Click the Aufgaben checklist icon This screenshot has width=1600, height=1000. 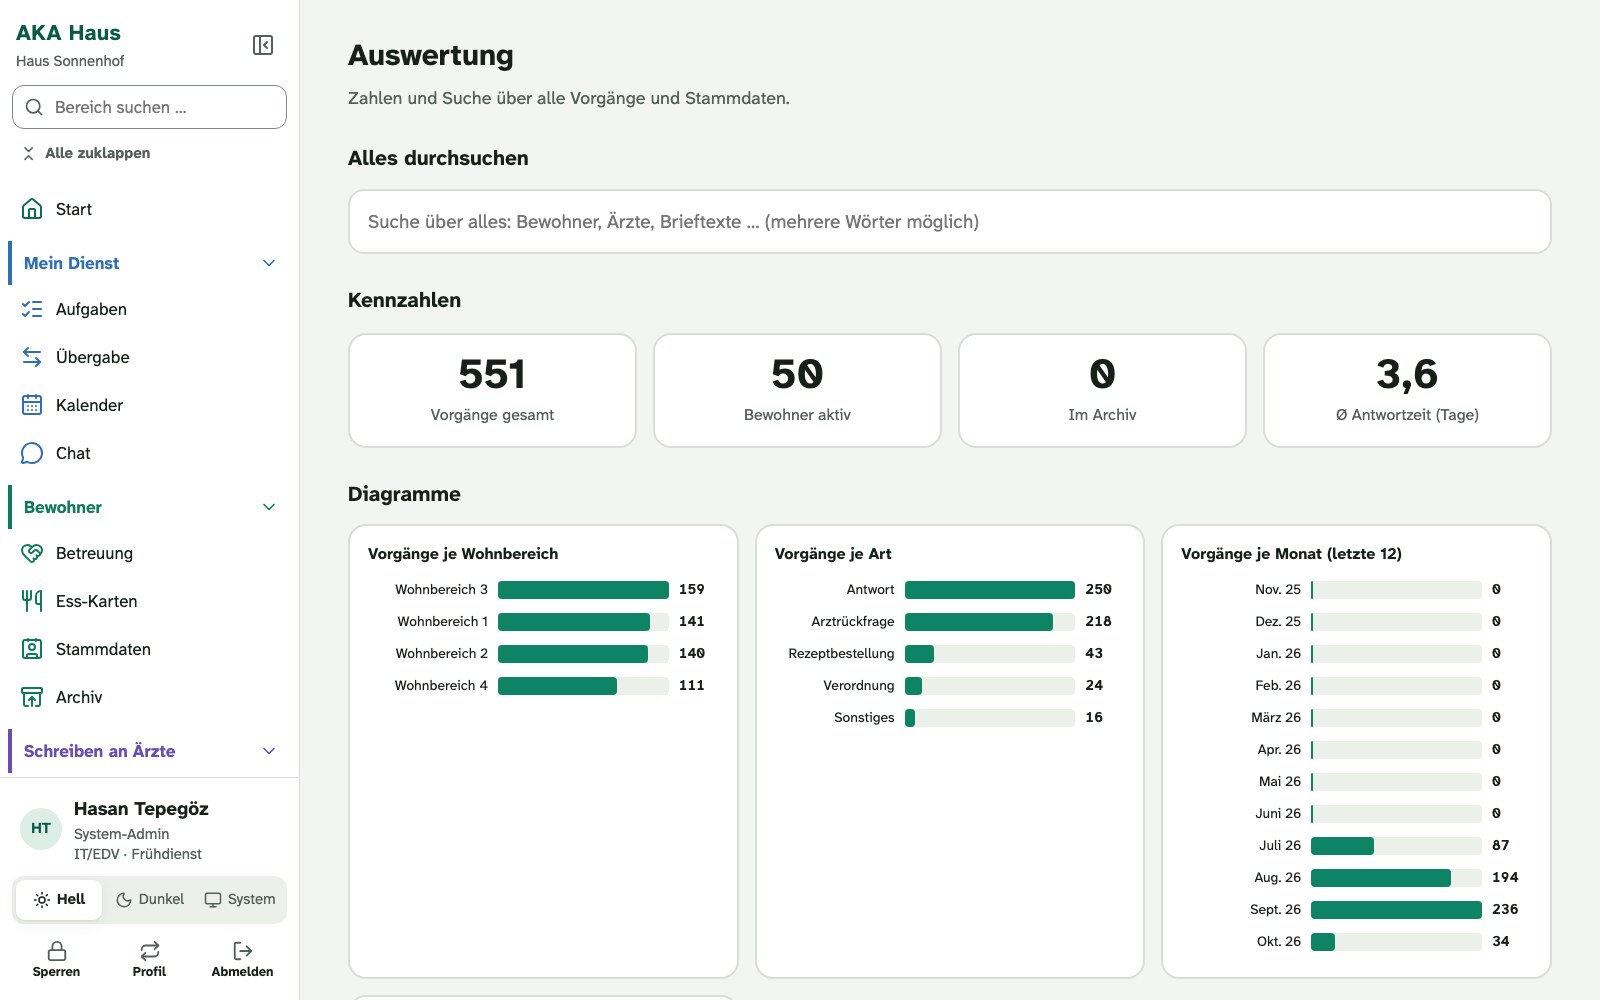(32, 309)
